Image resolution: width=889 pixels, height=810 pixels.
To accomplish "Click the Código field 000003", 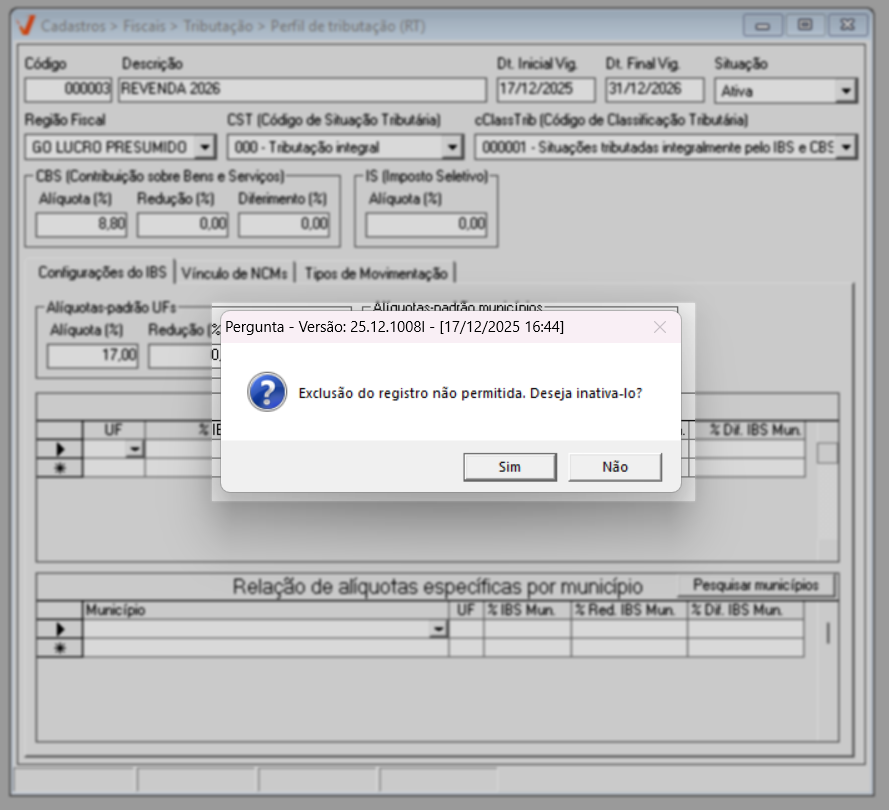I will [68, 89].
